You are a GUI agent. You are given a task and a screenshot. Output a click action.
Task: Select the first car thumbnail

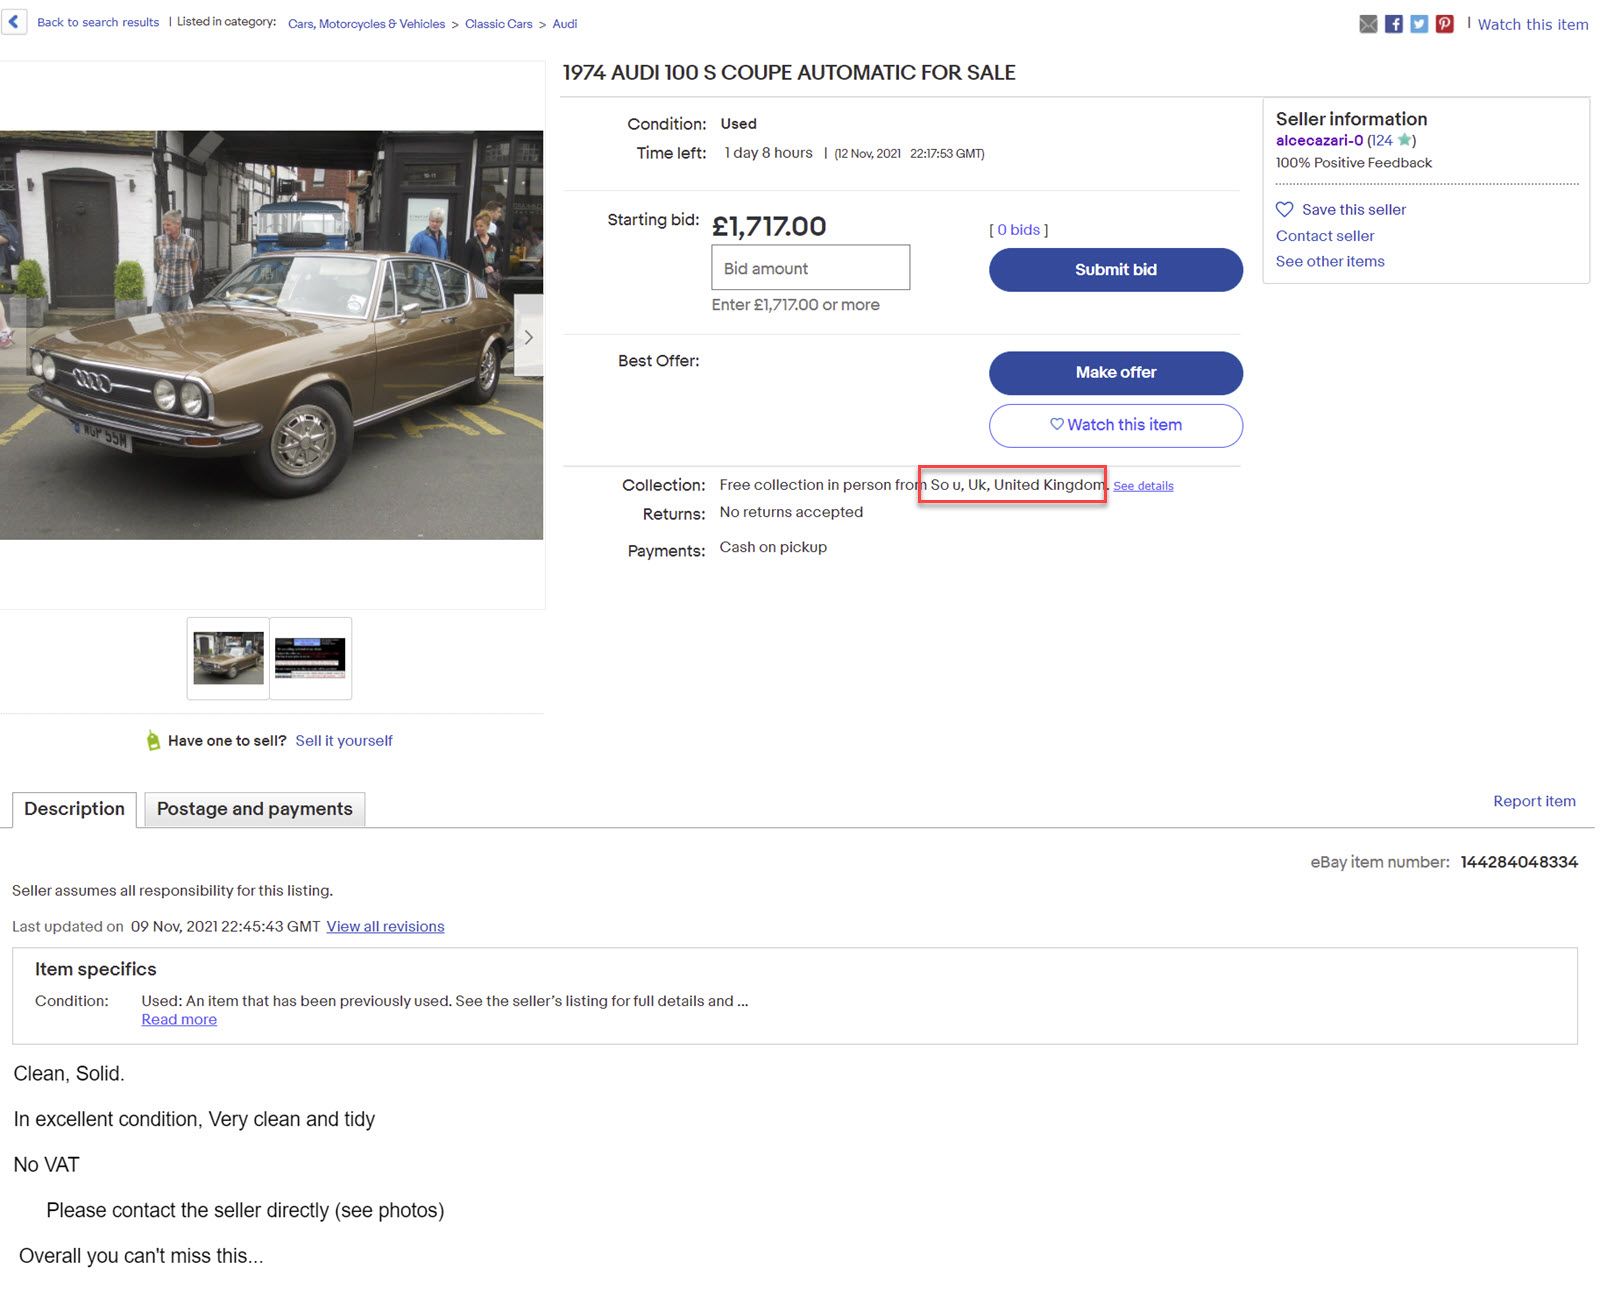tap(228, 658)
